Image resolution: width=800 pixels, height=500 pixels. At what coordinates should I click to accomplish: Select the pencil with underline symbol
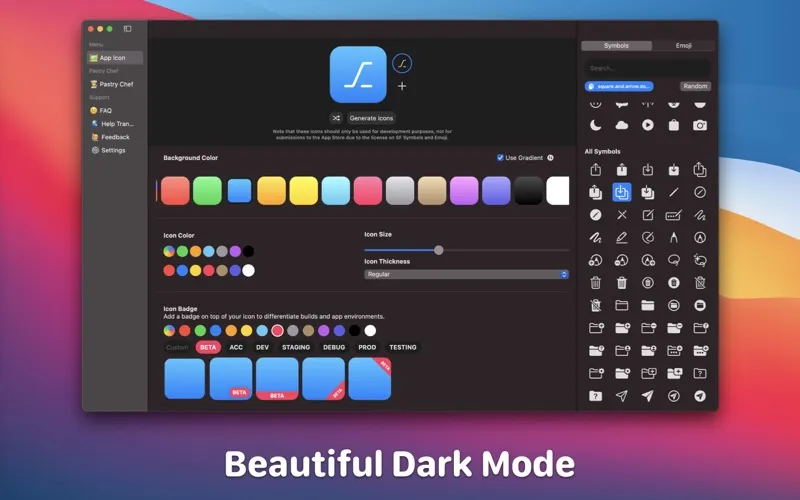click(x=621, y=237)
